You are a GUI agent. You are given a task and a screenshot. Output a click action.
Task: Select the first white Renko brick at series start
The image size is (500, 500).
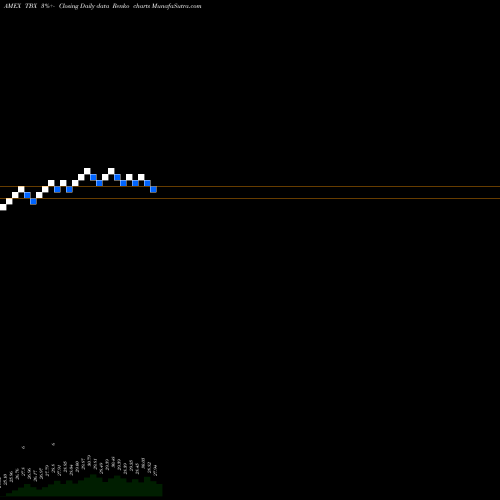coord(3,207)
